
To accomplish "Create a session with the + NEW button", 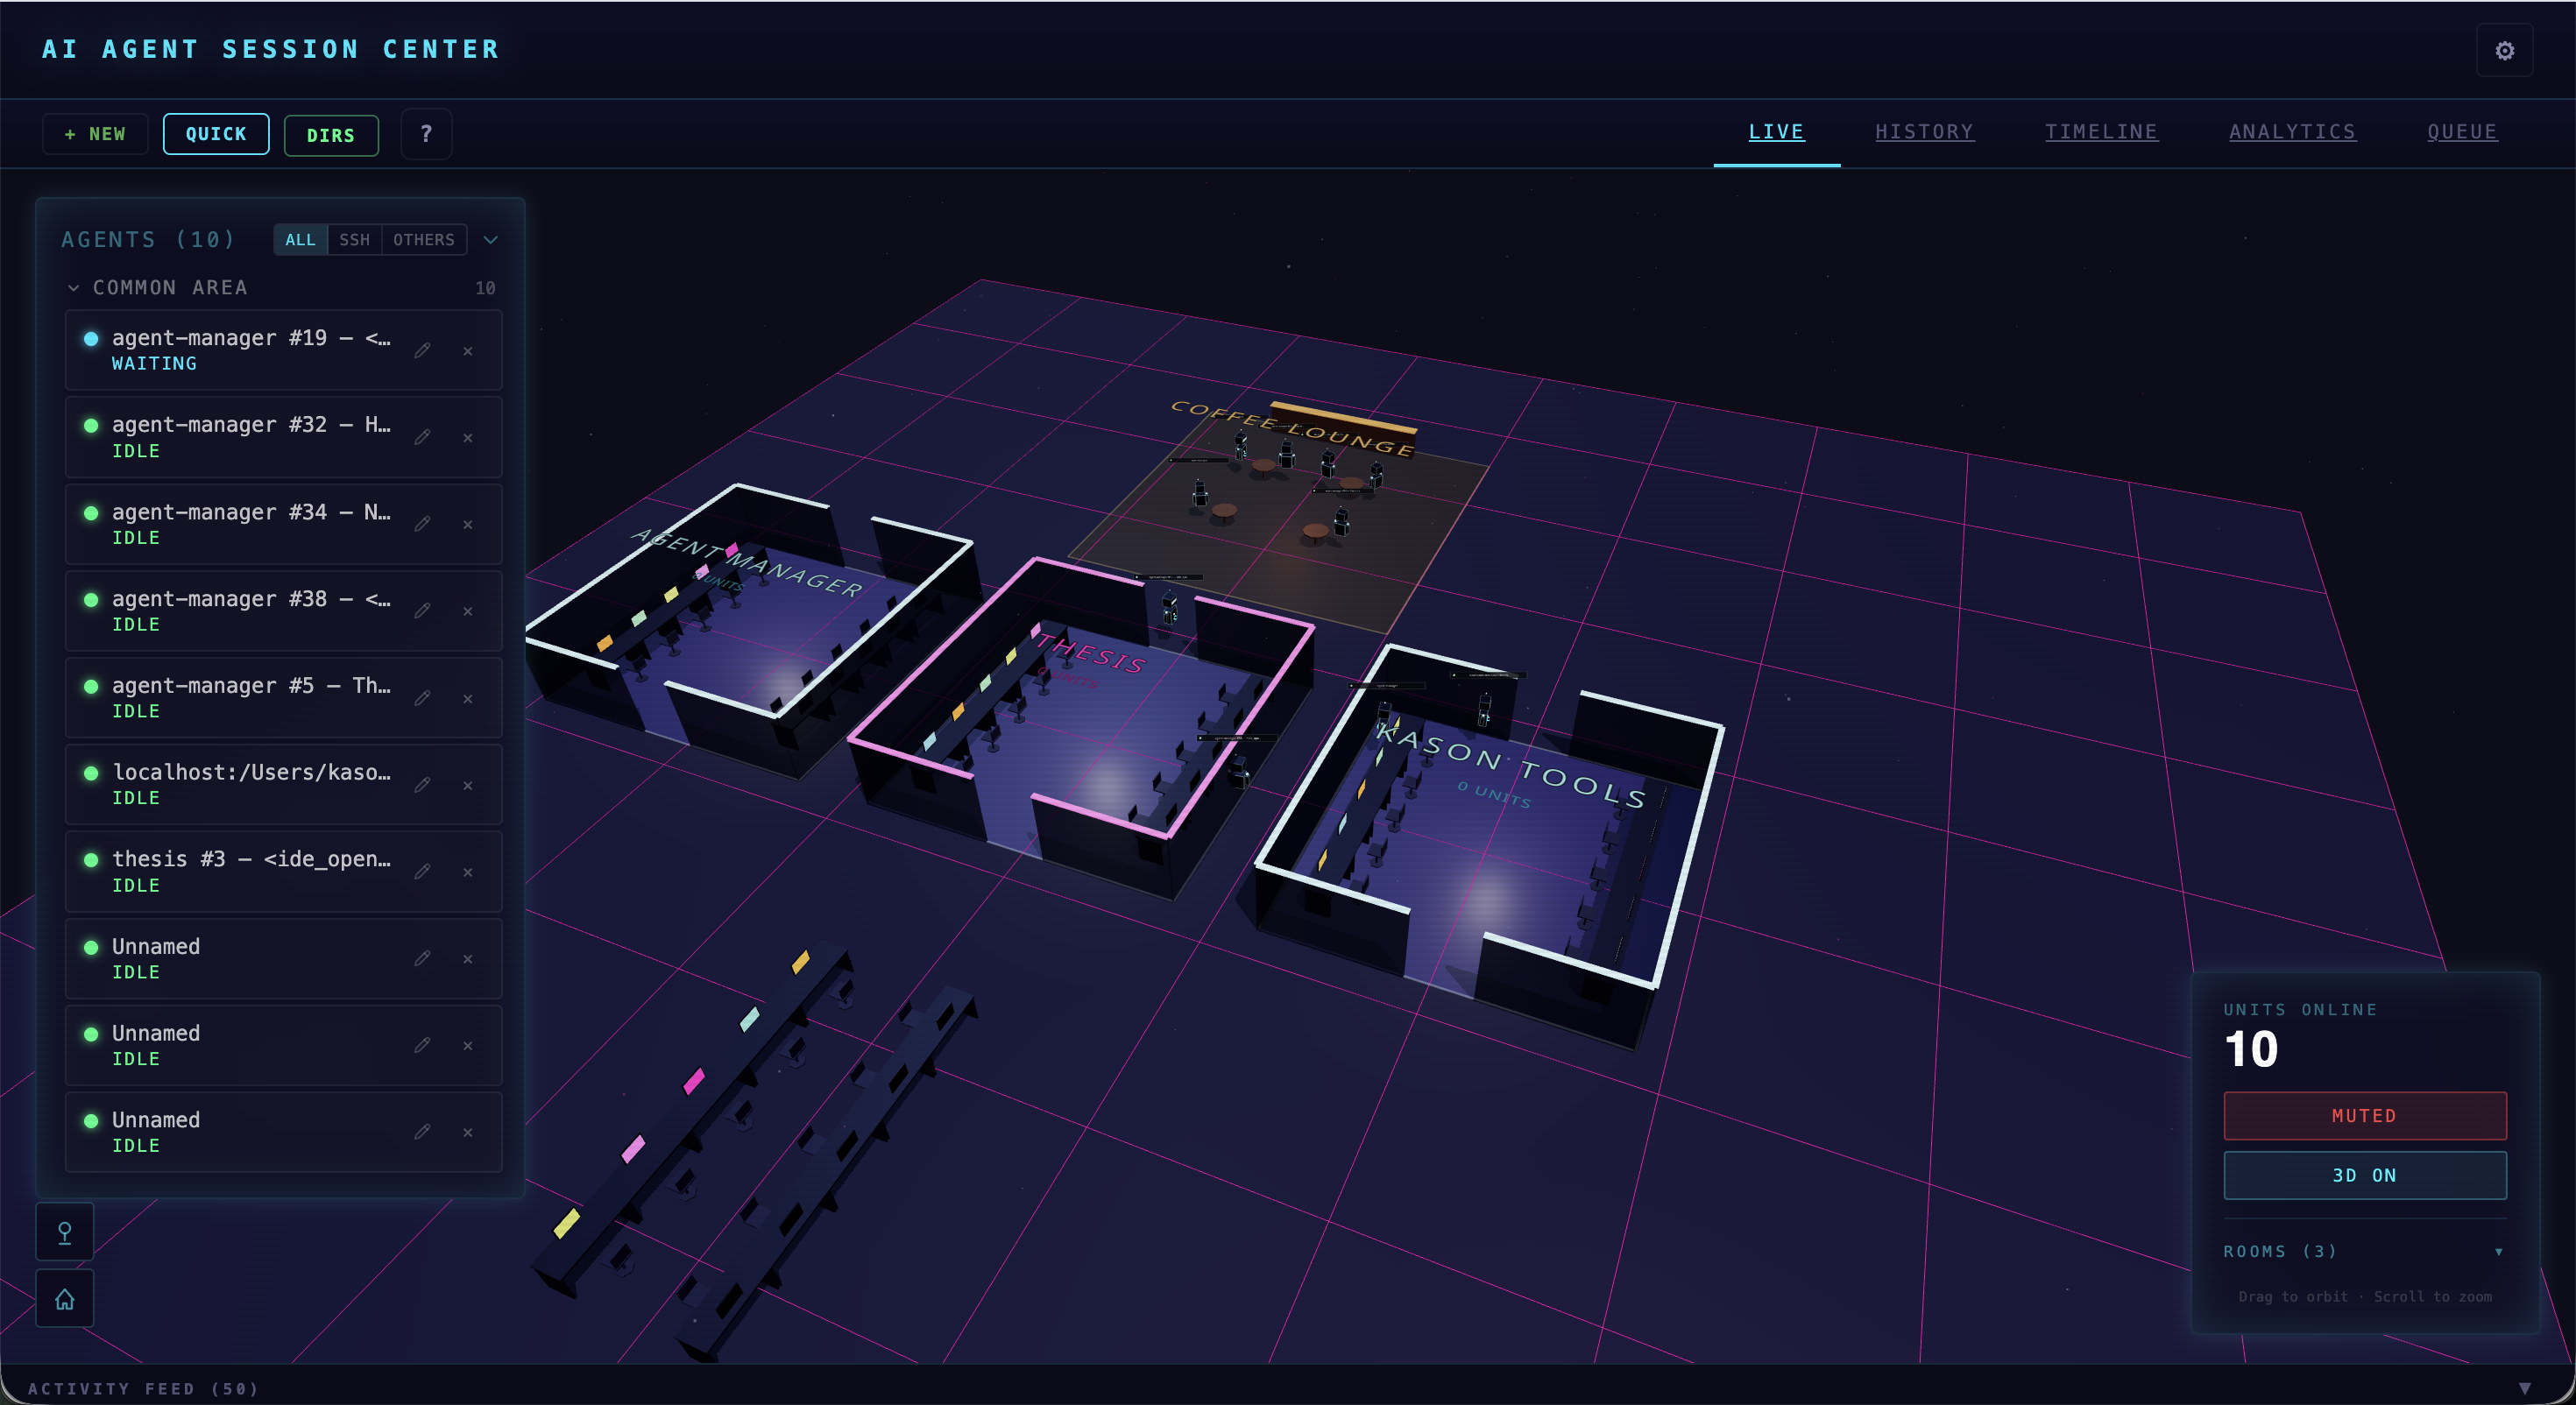I will [x=94, y=133].
